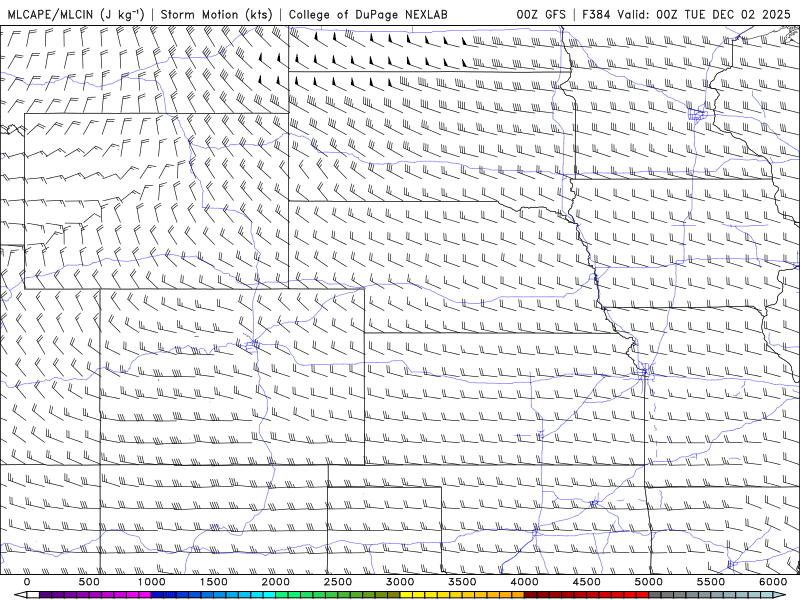The height and width of the screenshot is (600, 800).
Task: Click the 3000 colorbar tick label
Action: [x=401, y=582]
